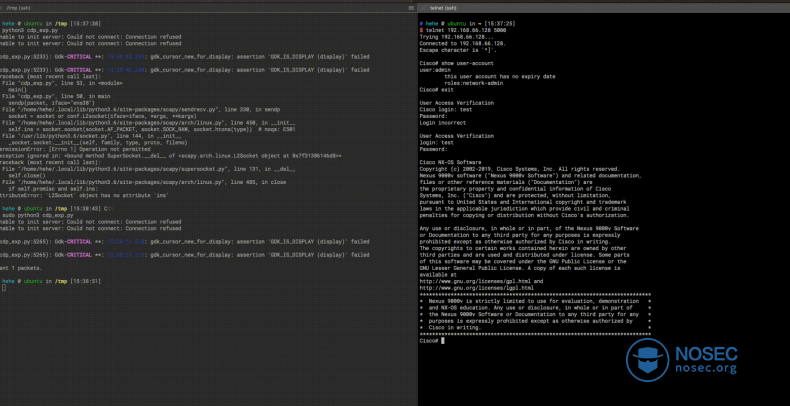Click the 'ent 1 packets.' output line
Image resolution: width=790 pixels, height=406 pixels.
point(21,268)
